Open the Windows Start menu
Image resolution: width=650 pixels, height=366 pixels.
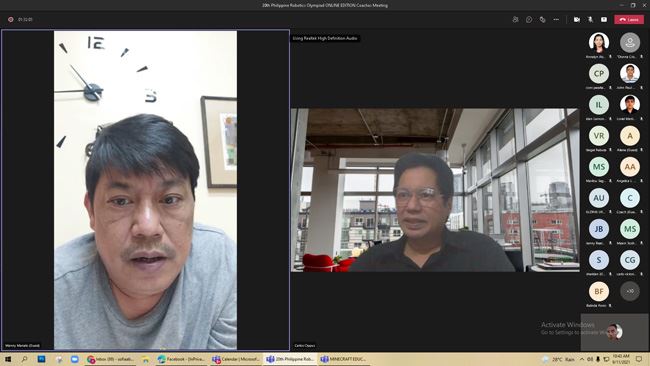click(x=7, y=359)
